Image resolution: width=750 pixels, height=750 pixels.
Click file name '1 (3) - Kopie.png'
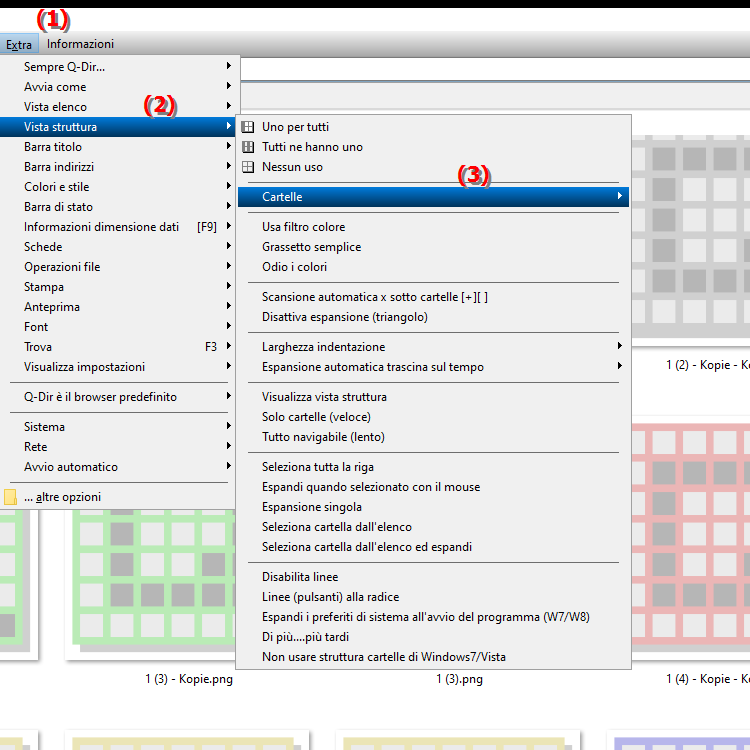click(x=189, y=679)
